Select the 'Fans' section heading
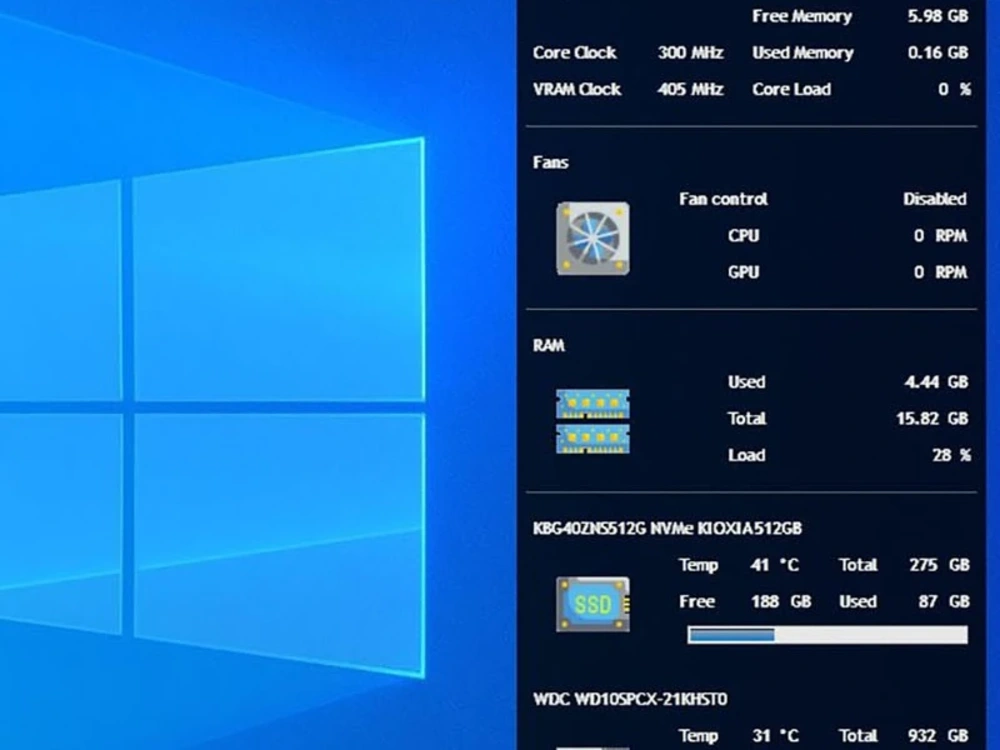1000x750 pixels. (550, 163)
